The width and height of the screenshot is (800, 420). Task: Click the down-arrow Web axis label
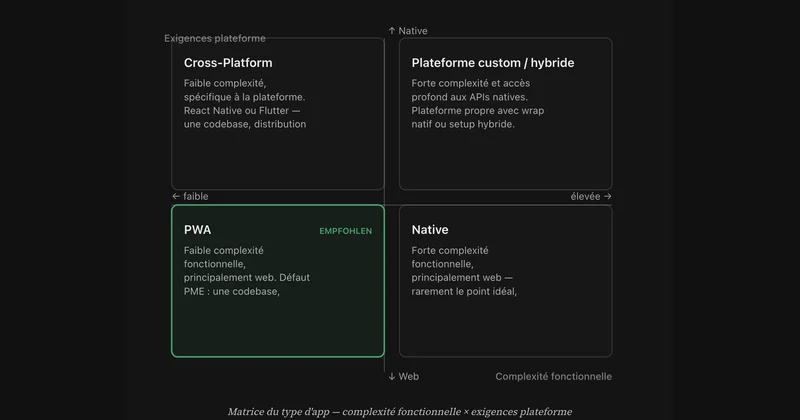click(x=404, y=377)
